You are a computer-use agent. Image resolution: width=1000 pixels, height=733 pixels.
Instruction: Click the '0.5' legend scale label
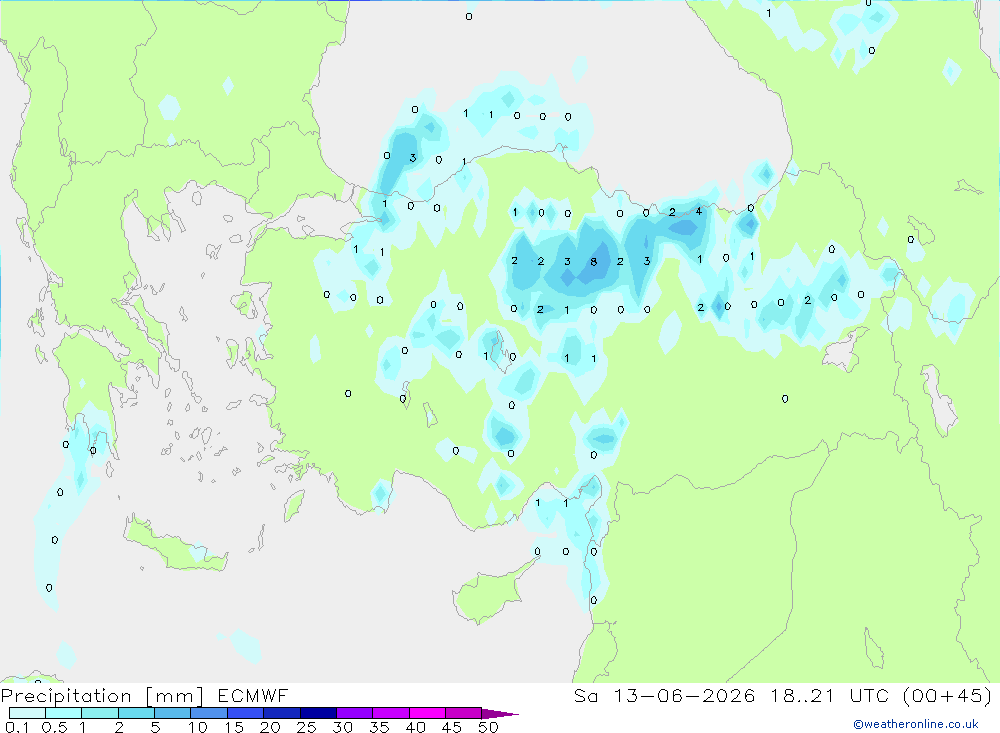[x=54, y=727]
